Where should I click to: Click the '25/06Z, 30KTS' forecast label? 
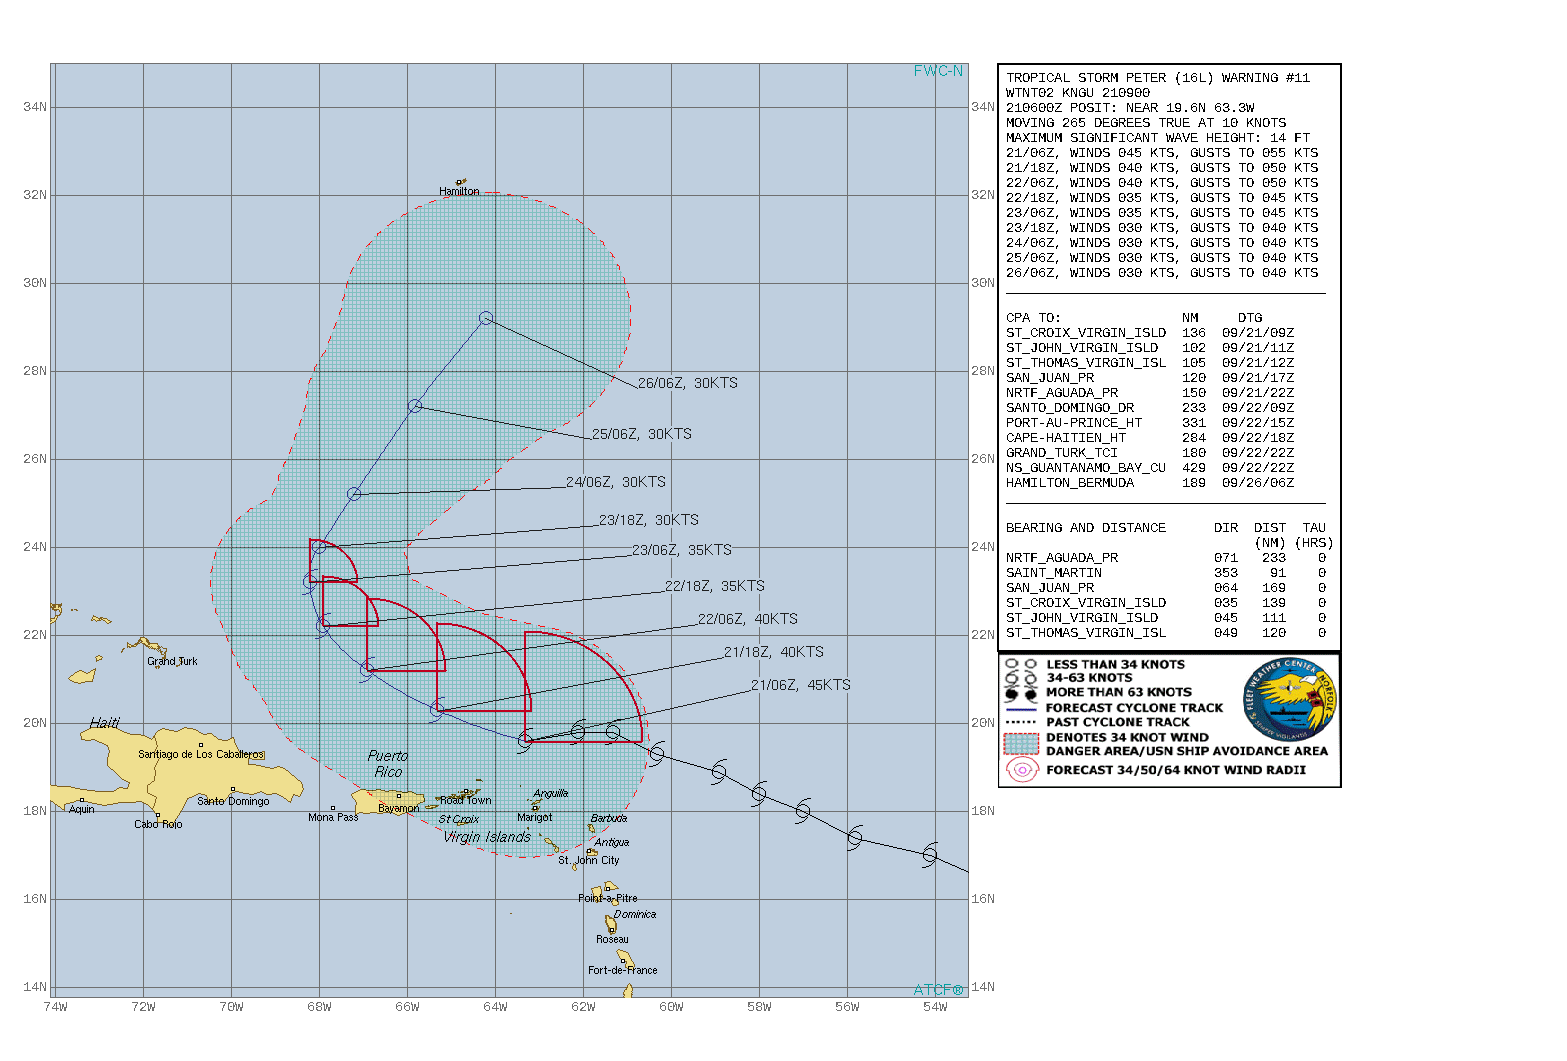pyautogui.click(x=642, y=434)
